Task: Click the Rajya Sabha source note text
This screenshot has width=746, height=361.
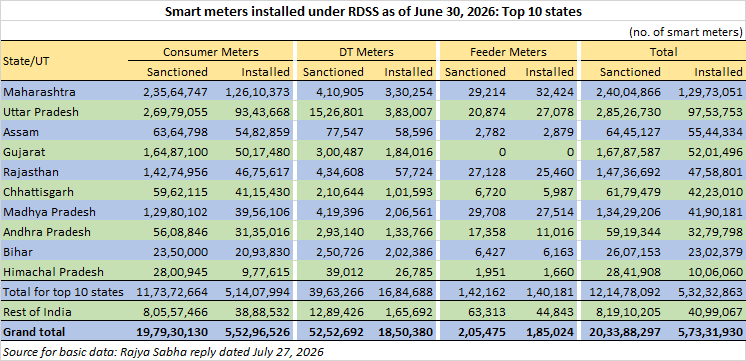Action: tap(164, 352)
